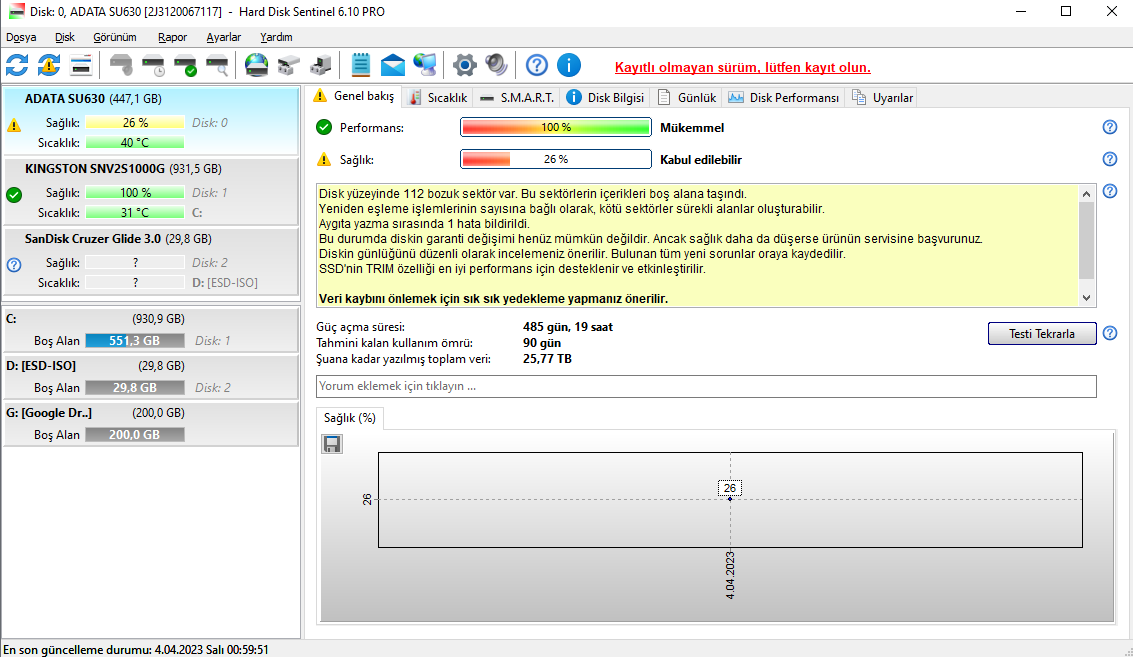Click the question mark help toolbar icon
1133x657 pixels.
537,65
